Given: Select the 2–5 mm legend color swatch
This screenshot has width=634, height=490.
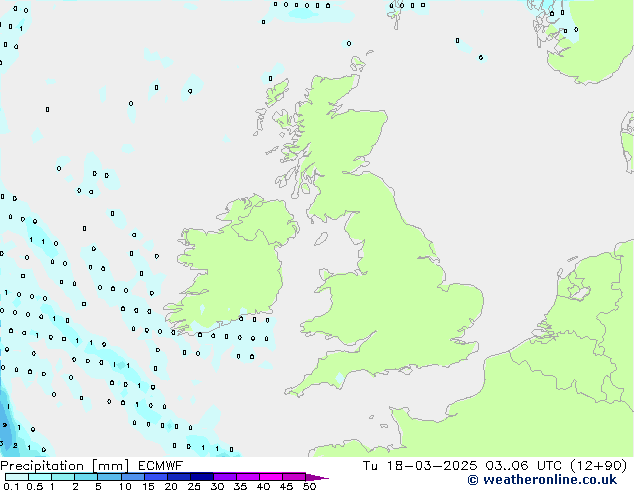Looking at the screenshot, I should (x=86, y=477).
